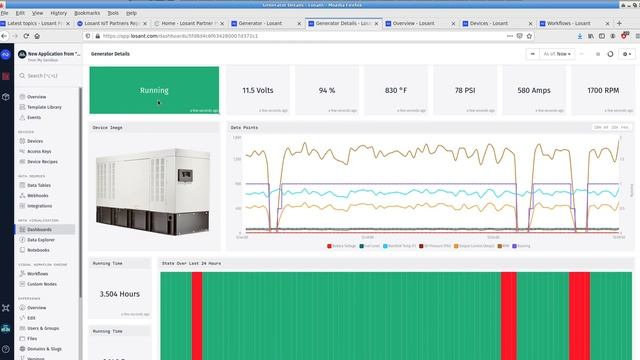Viewport: 640px width, 360px height.
Task: Click the back arrow in Firefox
Action: click(x=4, y=36)
